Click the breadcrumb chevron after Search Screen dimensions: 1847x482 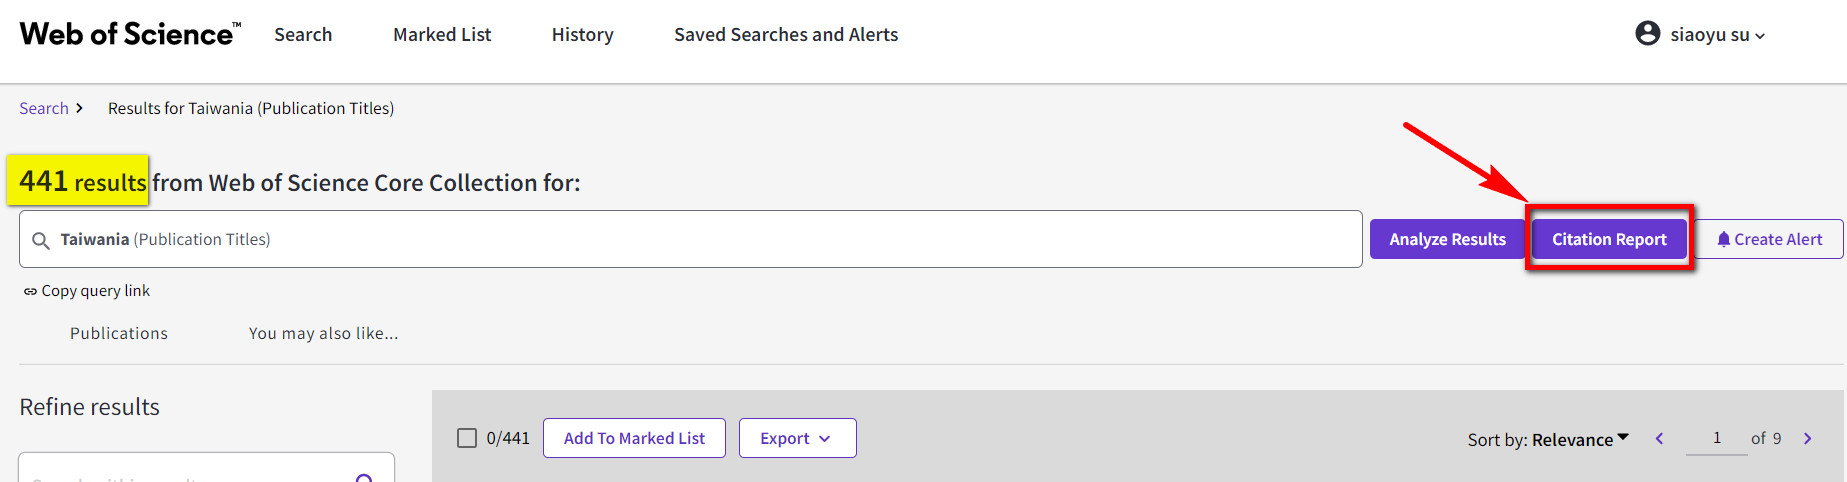pos(79,108)
